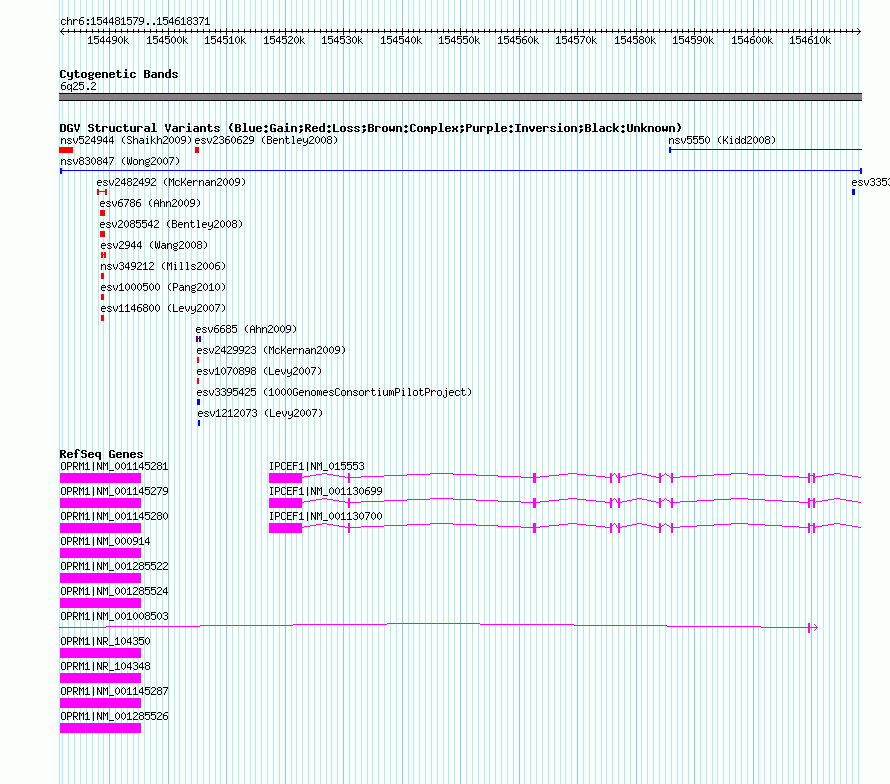This screenshot has height=784, width=890.
Task: Click OPRM1|NM_001008503 transcript label
Action: click(x=114, y=617)
